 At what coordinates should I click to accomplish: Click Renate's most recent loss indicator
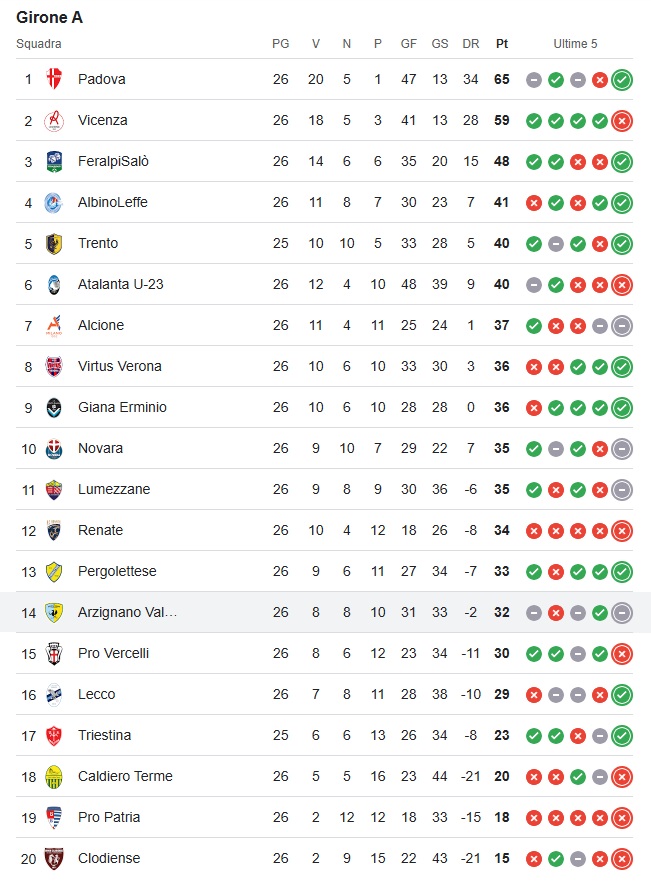tap(622, 531)
